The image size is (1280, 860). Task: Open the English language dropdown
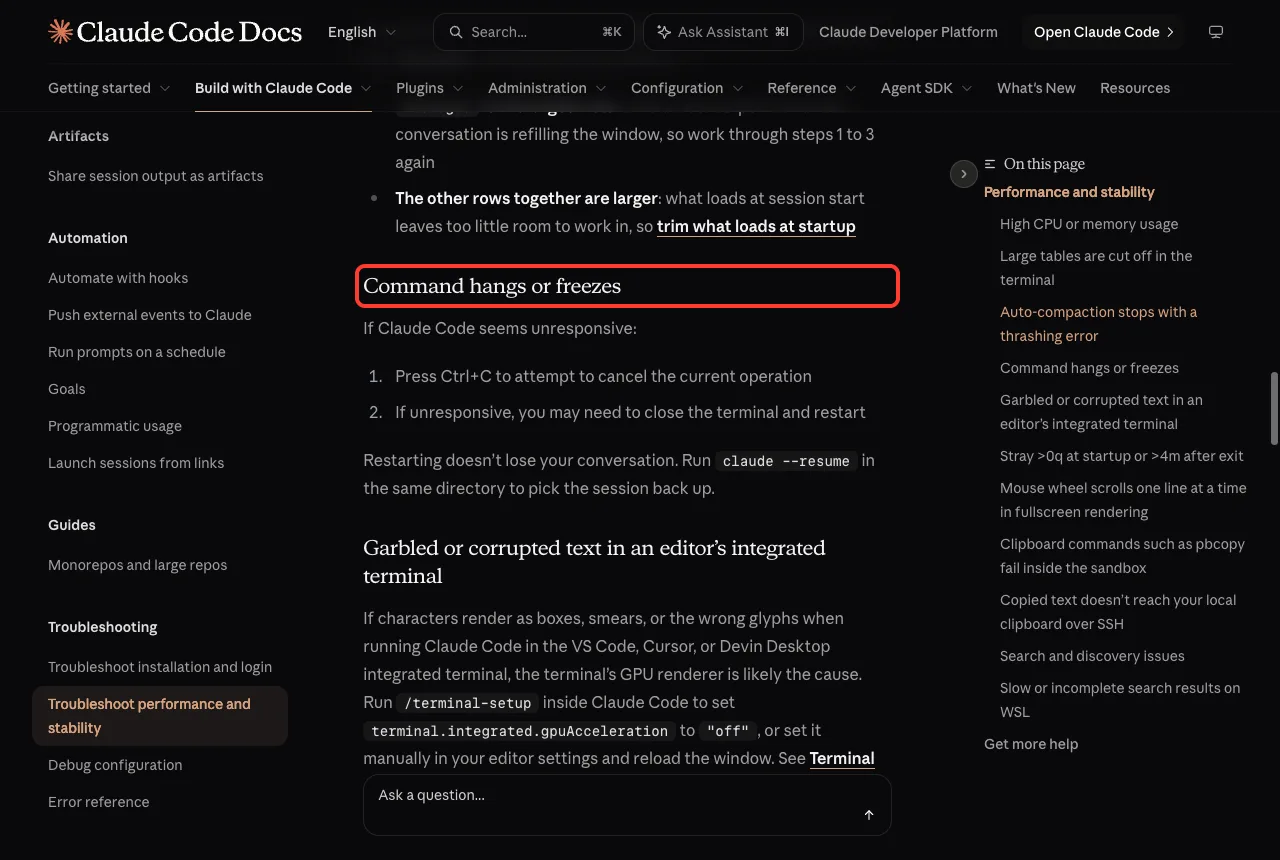click(x=362, y=32)
